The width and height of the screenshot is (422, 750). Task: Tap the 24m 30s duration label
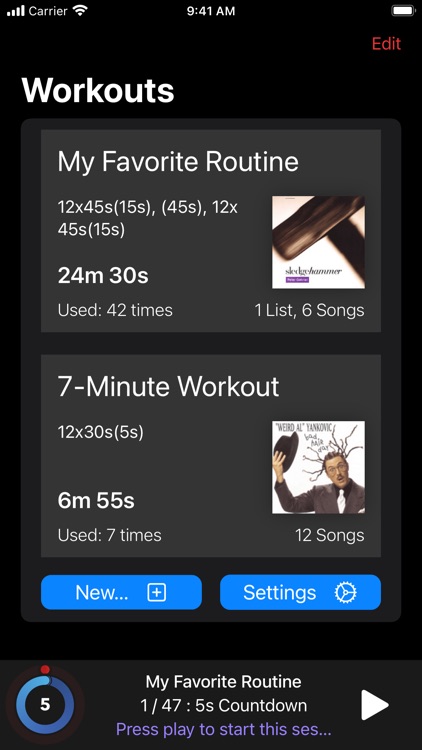click(x=103, y=276)
